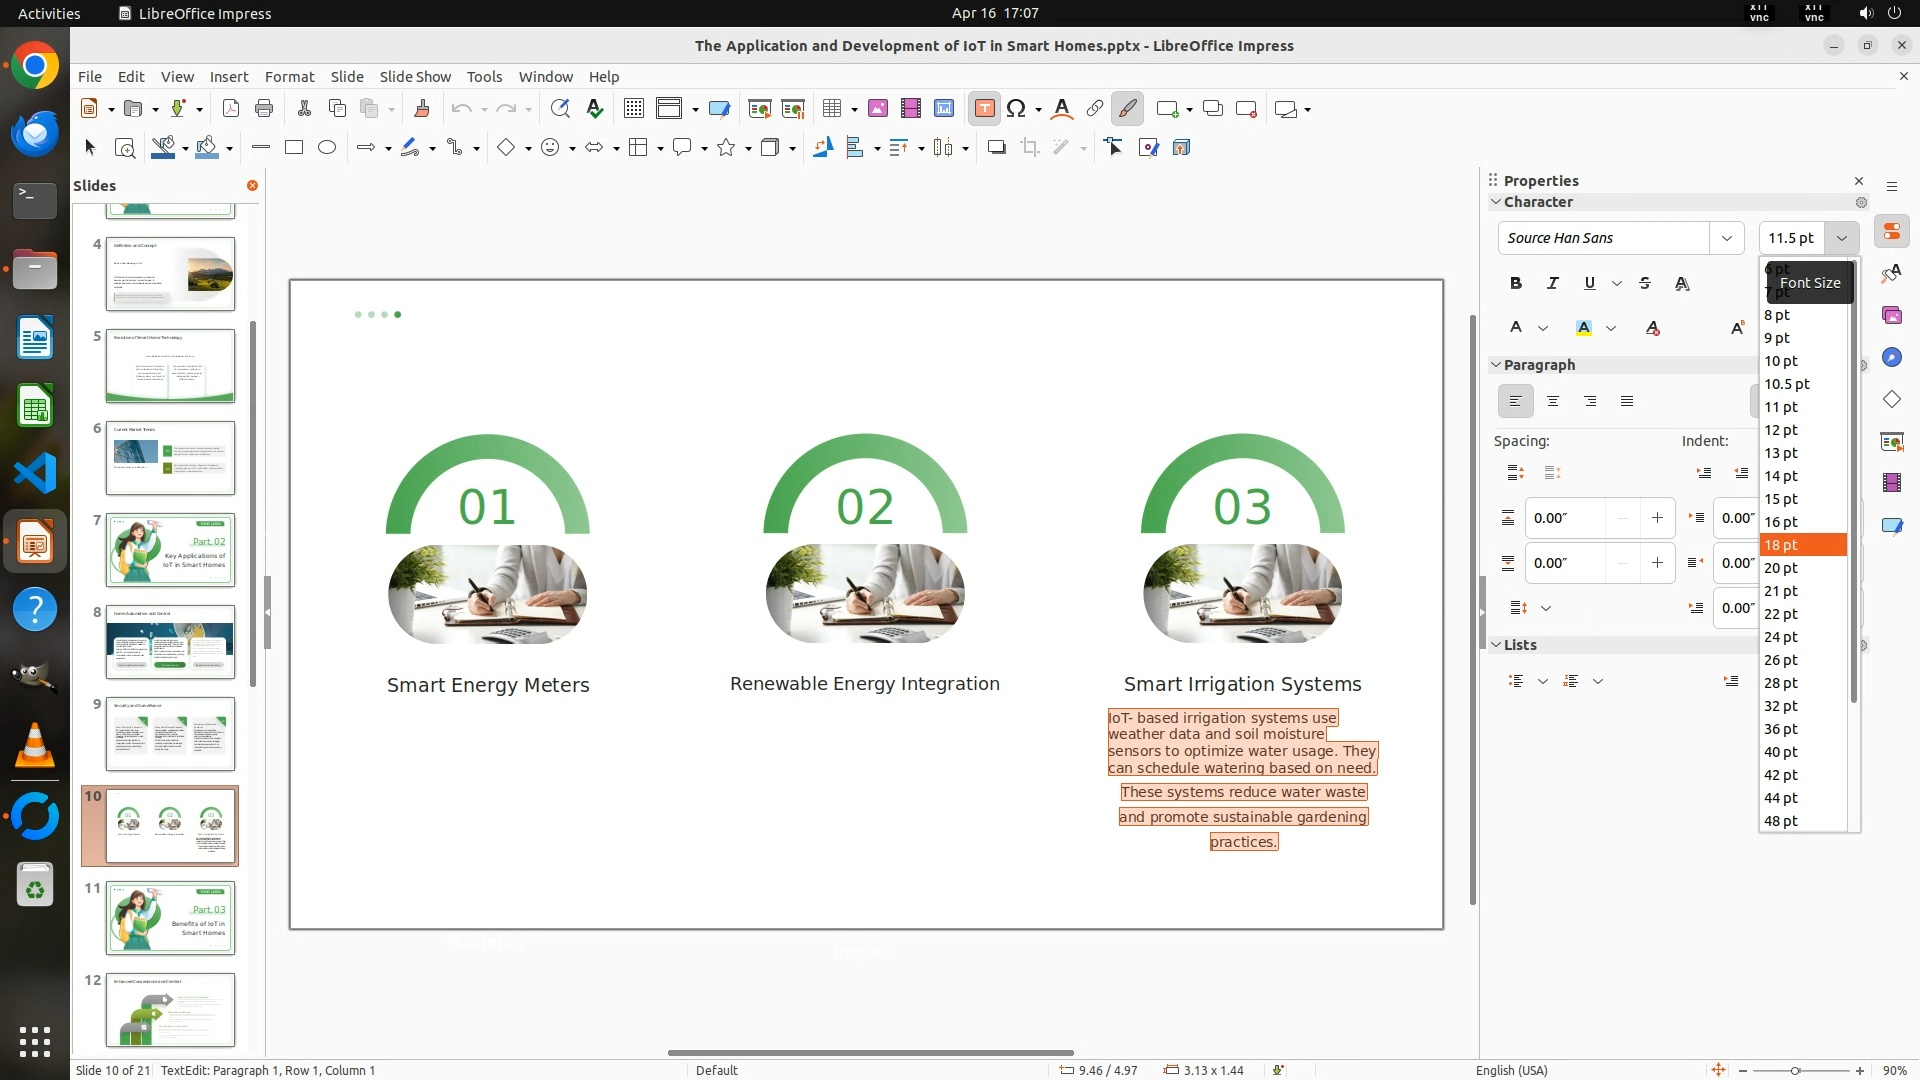Open the Format menu
The width and height of the screenshot is (1920, 1080).
point(289,76)
